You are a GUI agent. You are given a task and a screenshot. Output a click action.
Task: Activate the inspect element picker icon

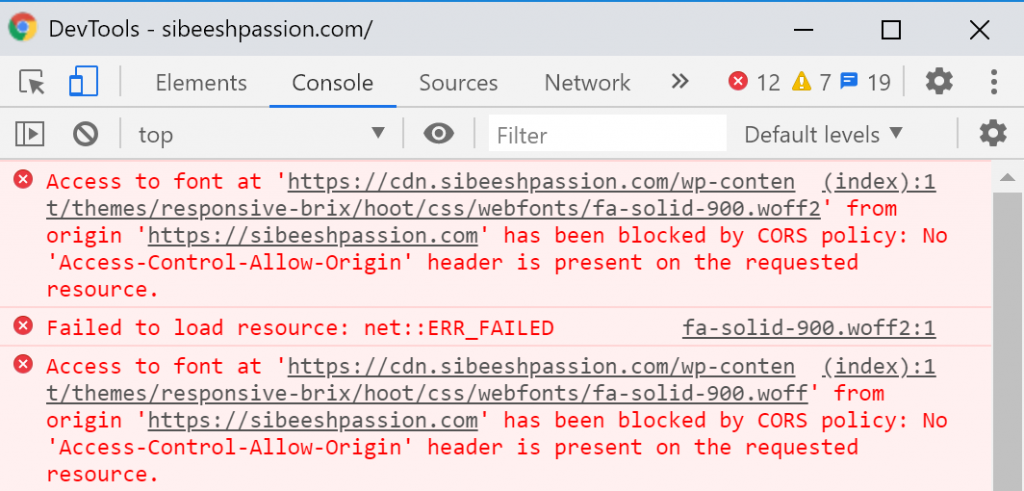click(x=31, y=82)
